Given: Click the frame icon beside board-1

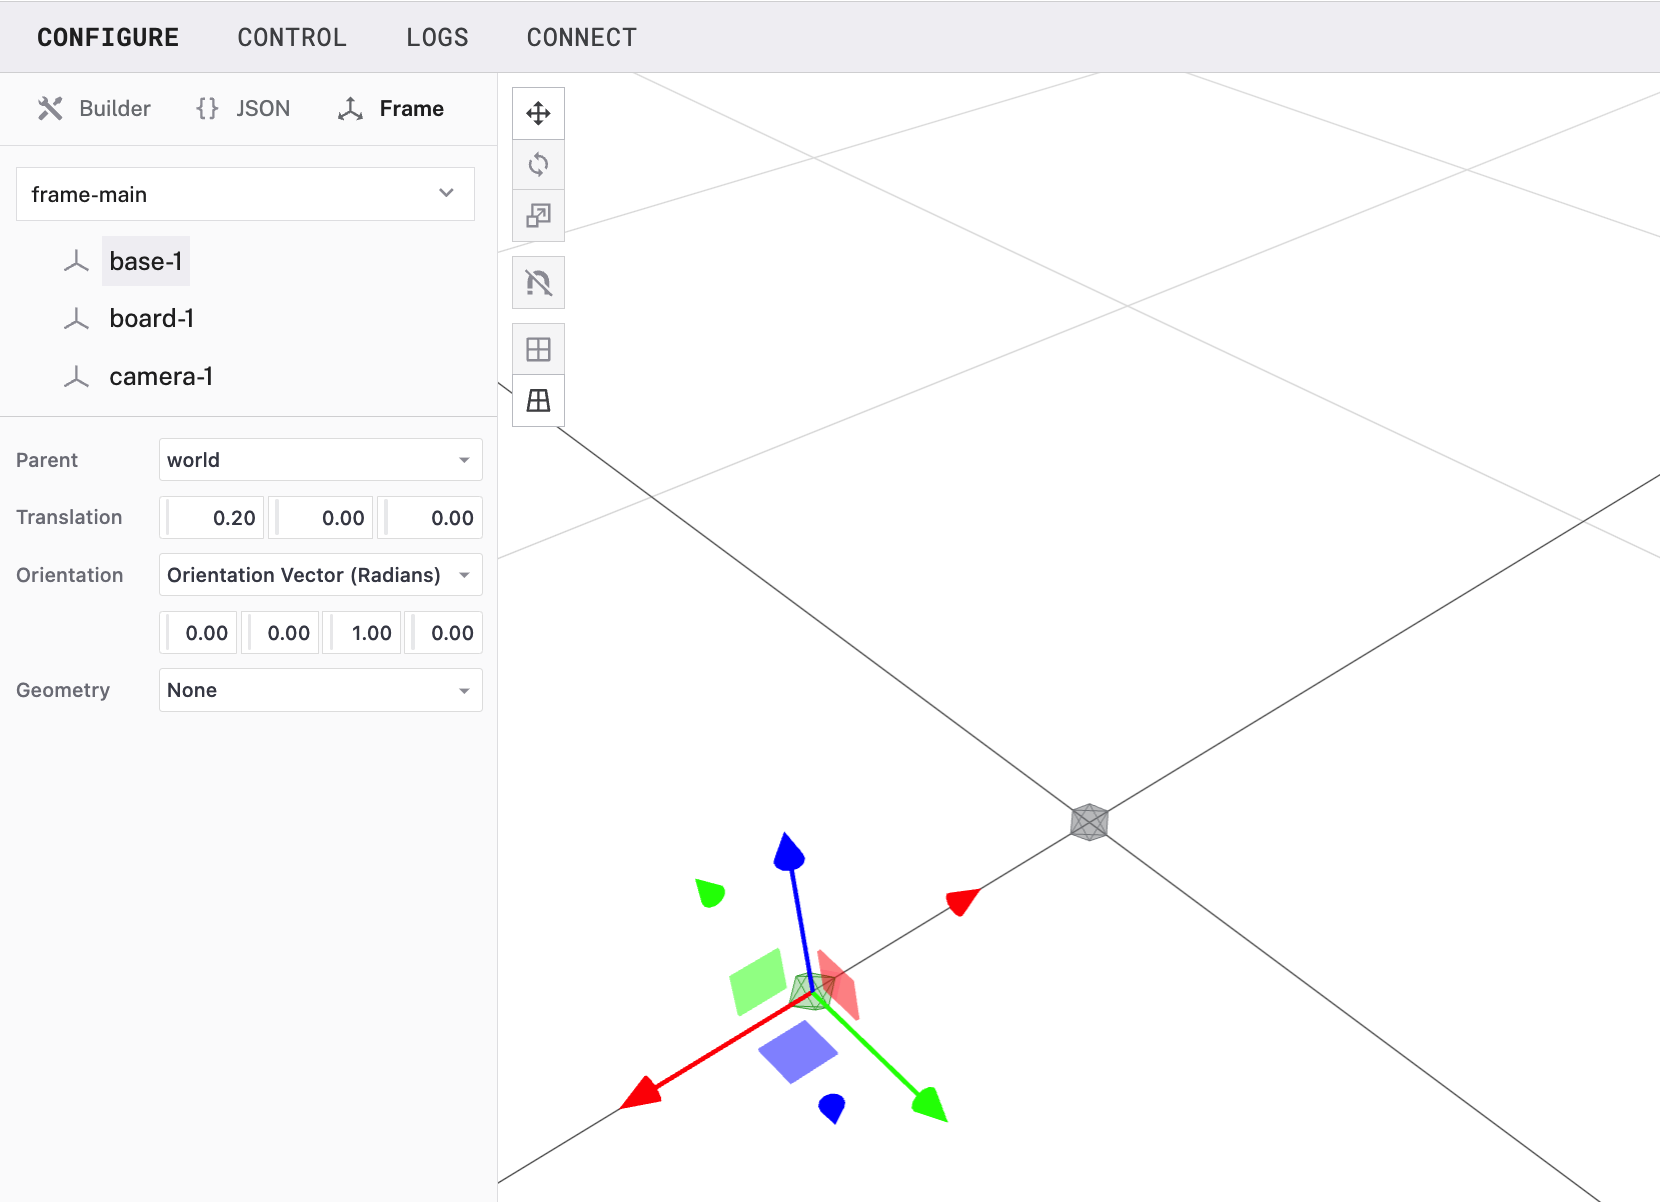Looking at the screenshot, I should click(76, 319).
